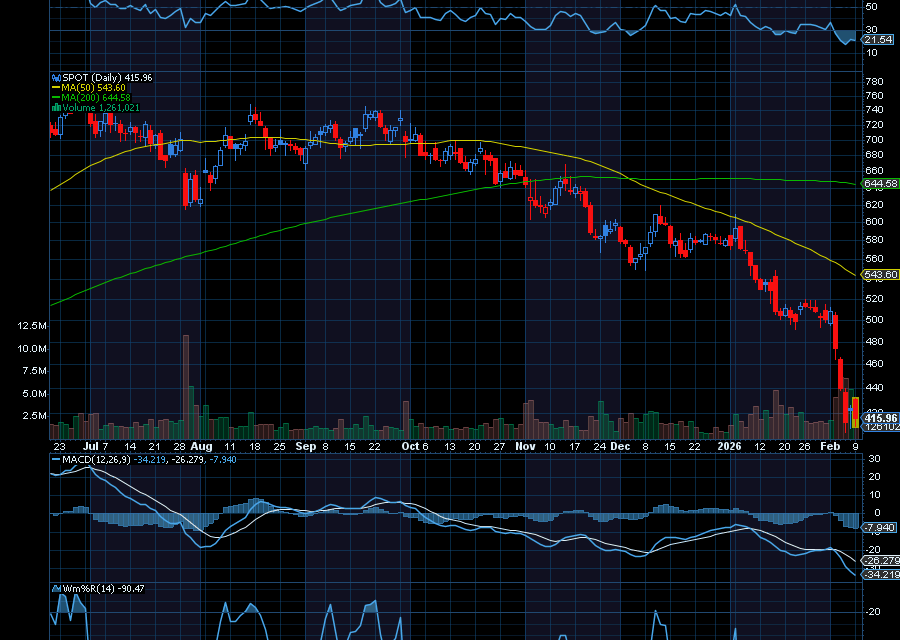Click the -34.219 MACD value tag

pyautogui.click(x=880, y=575)
